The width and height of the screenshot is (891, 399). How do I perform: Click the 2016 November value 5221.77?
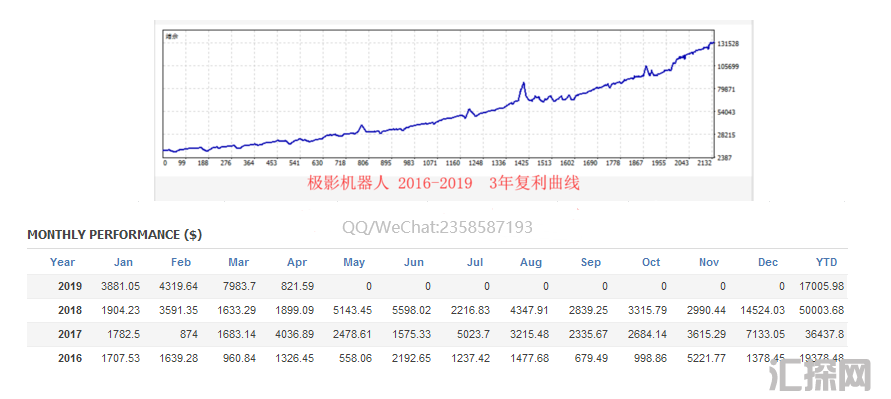[x=705, y=358]
